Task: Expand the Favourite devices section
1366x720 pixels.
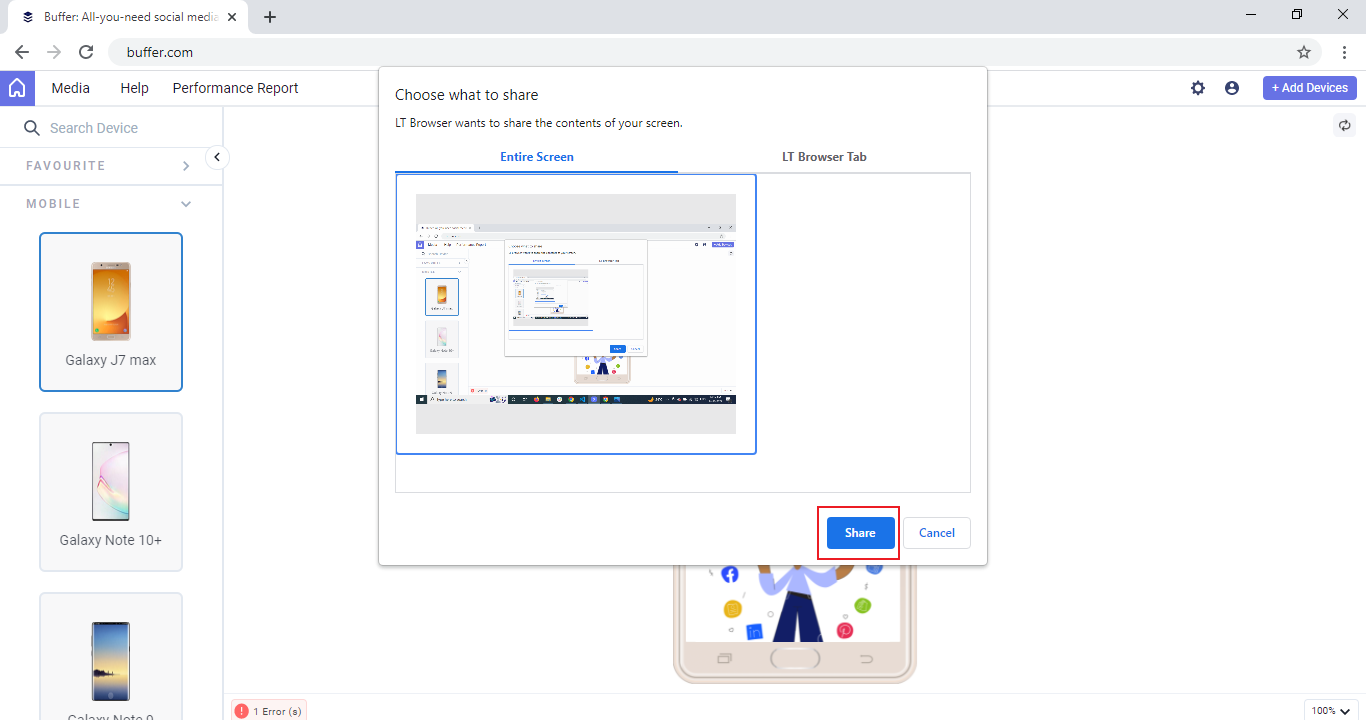Action: tap(186, 166)
